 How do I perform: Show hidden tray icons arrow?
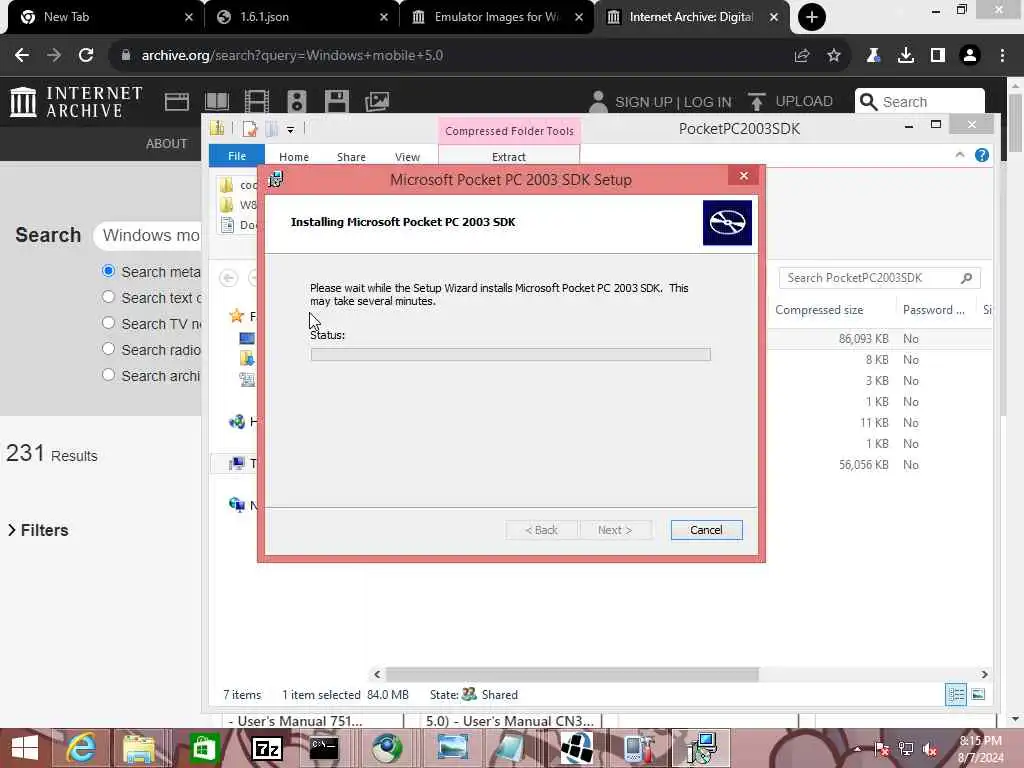tap(857, 749)
